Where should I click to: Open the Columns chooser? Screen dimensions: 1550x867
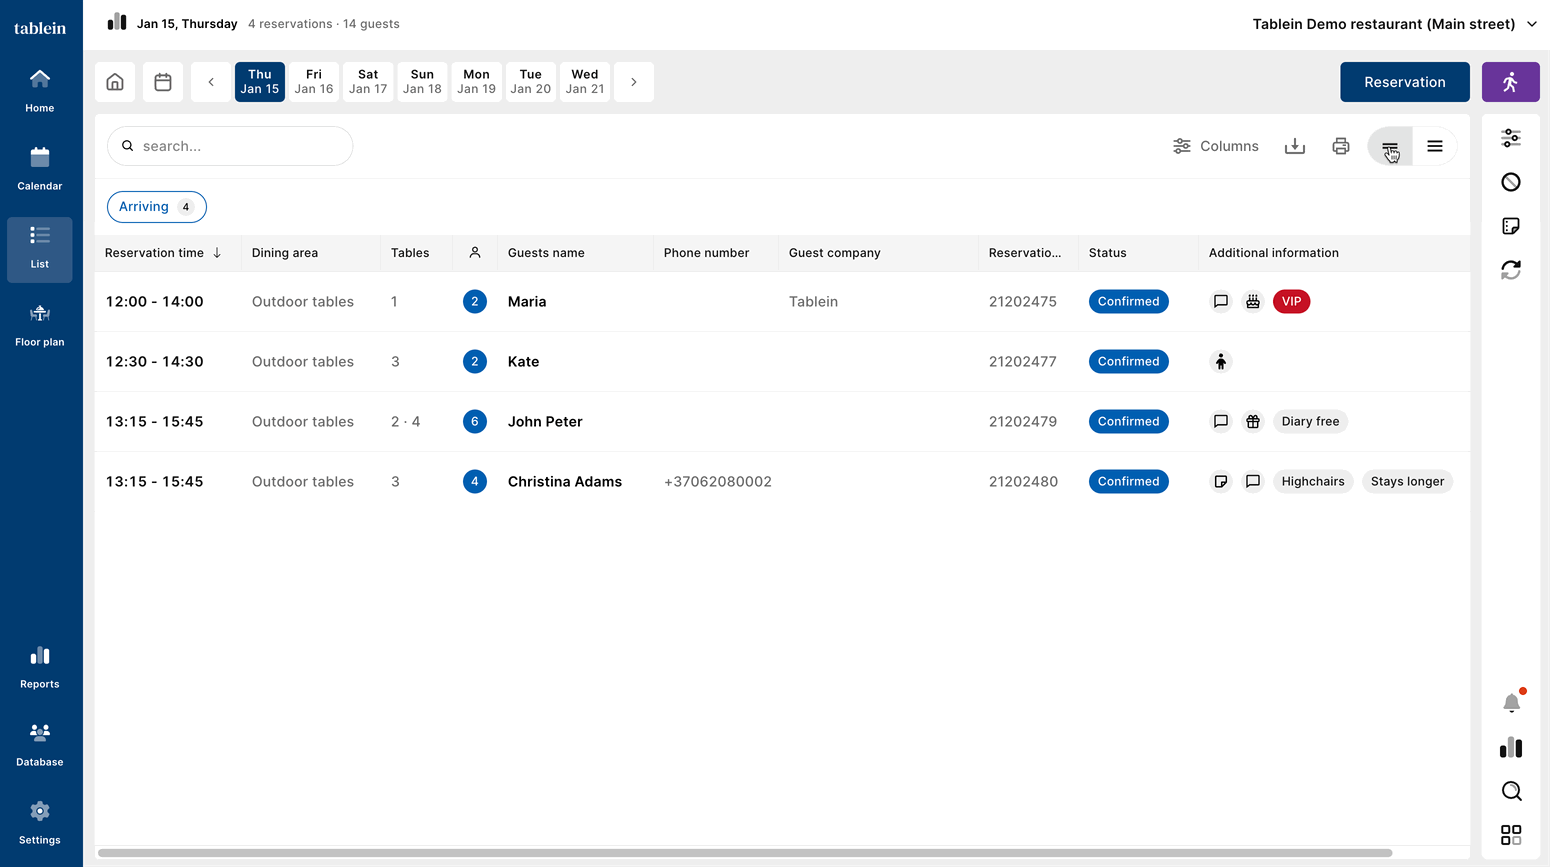click(1216, 146)
